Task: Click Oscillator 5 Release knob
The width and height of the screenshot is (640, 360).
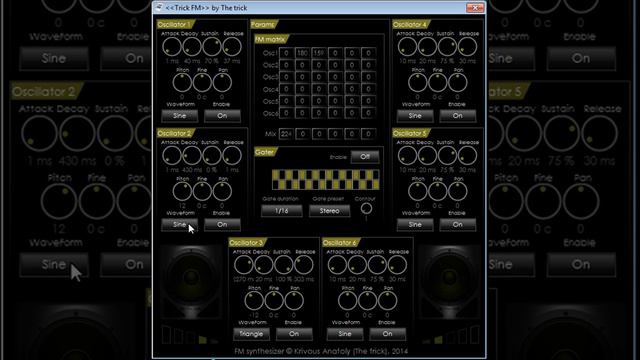Action: (467, 156)
